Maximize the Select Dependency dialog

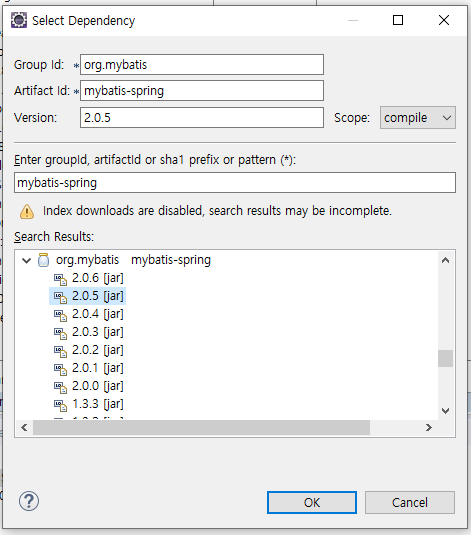point(398,20)
